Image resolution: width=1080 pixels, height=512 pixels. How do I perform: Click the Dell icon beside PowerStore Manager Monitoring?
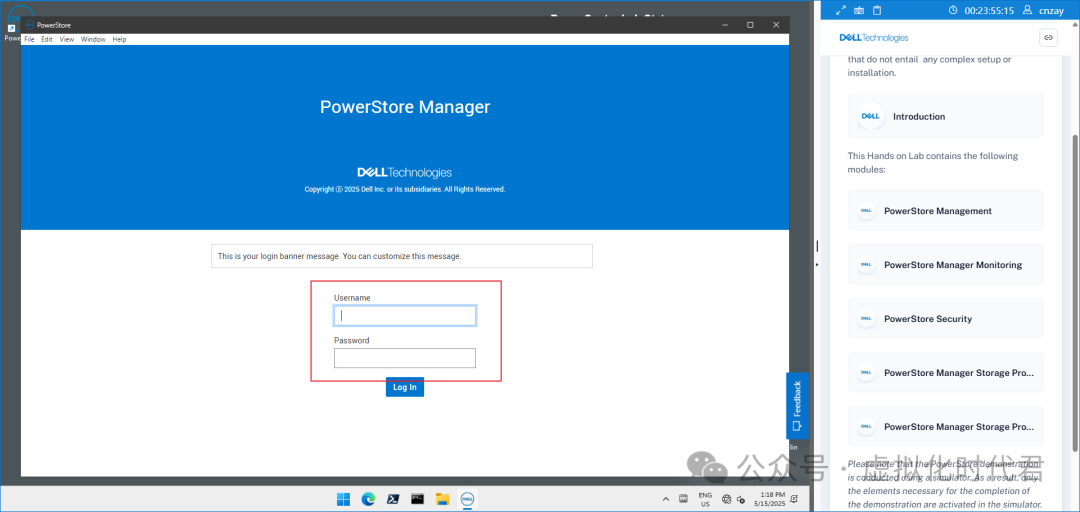pyautogui.click(x=866, y=265)
